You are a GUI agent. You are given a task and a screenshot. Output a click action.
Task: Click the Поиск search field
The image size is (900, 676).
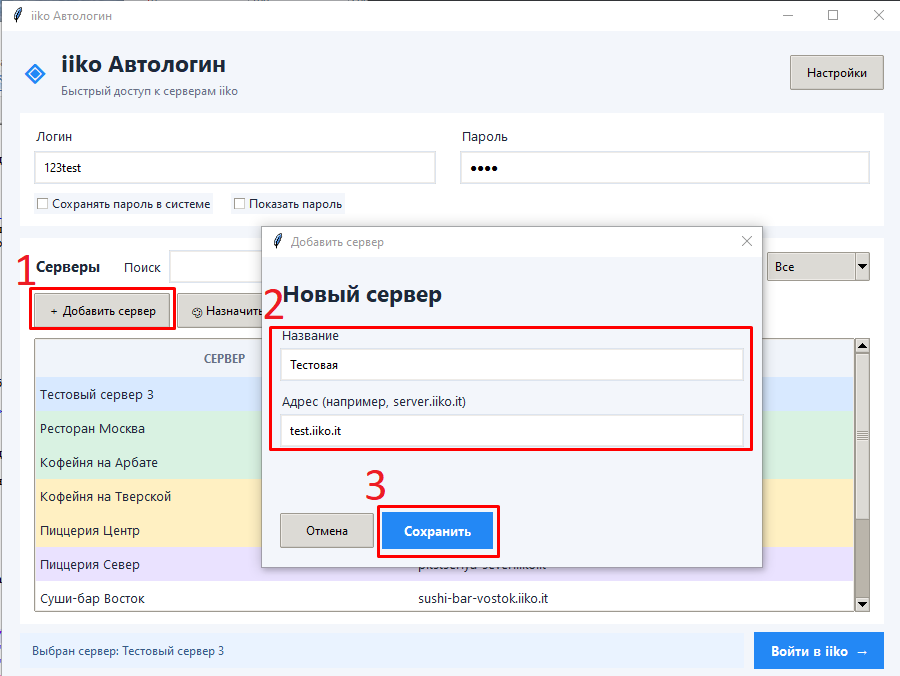click(216, 267)
